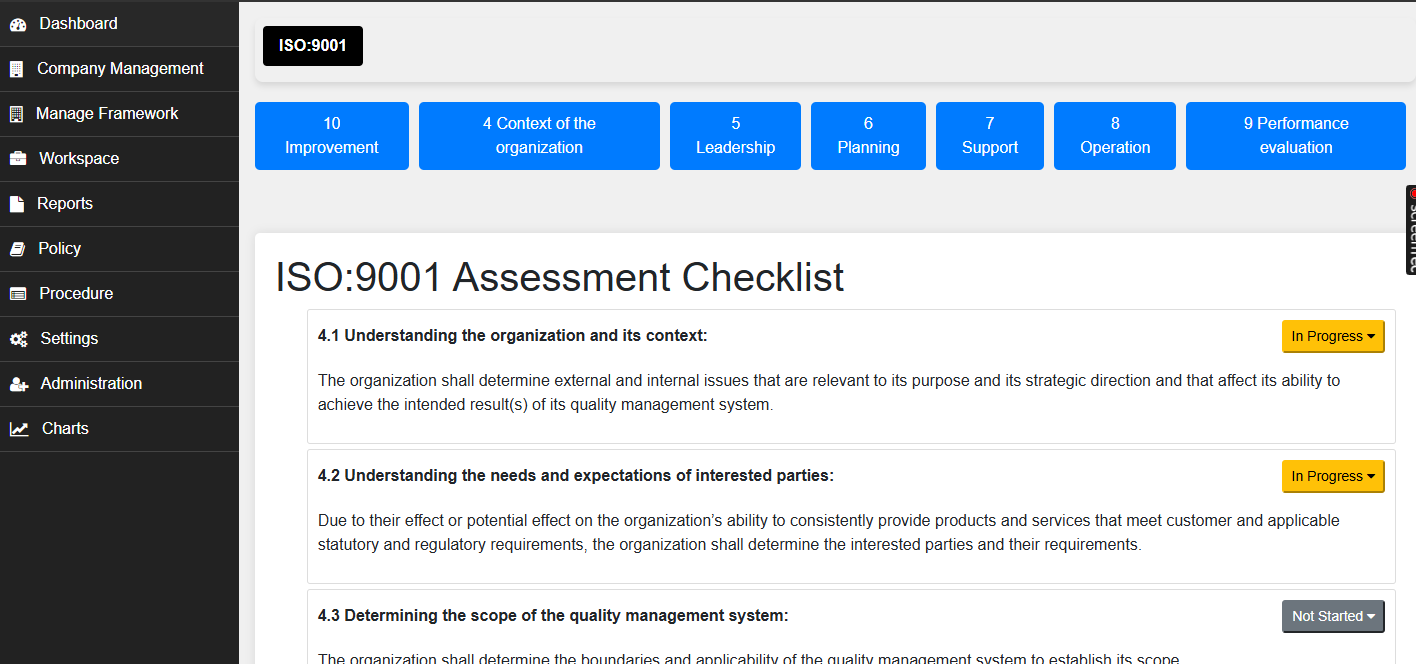1416x664 pixels.
Task: Click the ISO:9001 label badge
Action: 312,45
